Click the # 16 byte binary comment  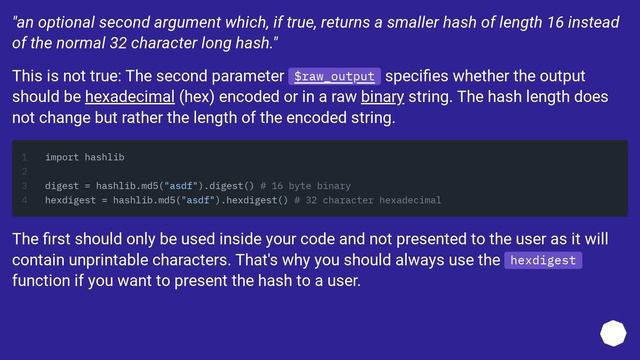coord(305,186)
